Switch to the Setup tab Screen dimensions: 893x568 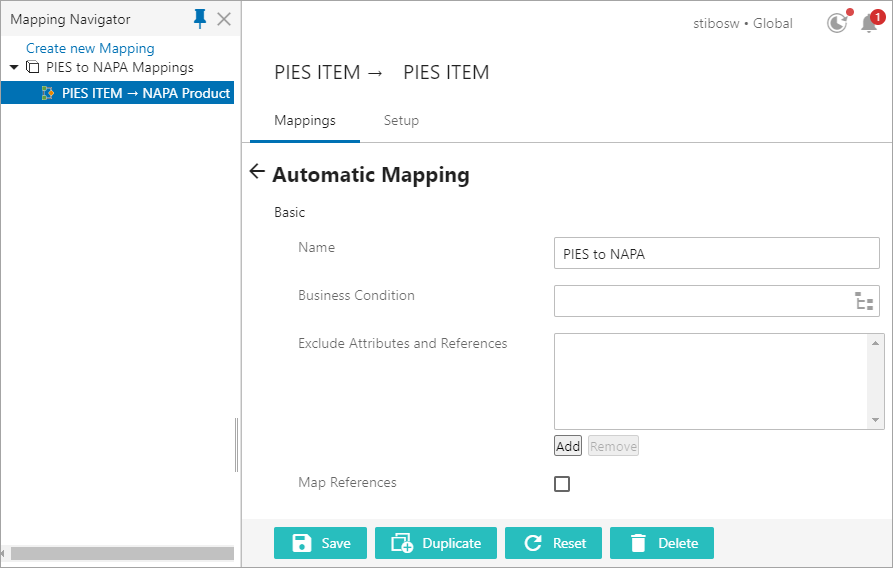[401, 121]
